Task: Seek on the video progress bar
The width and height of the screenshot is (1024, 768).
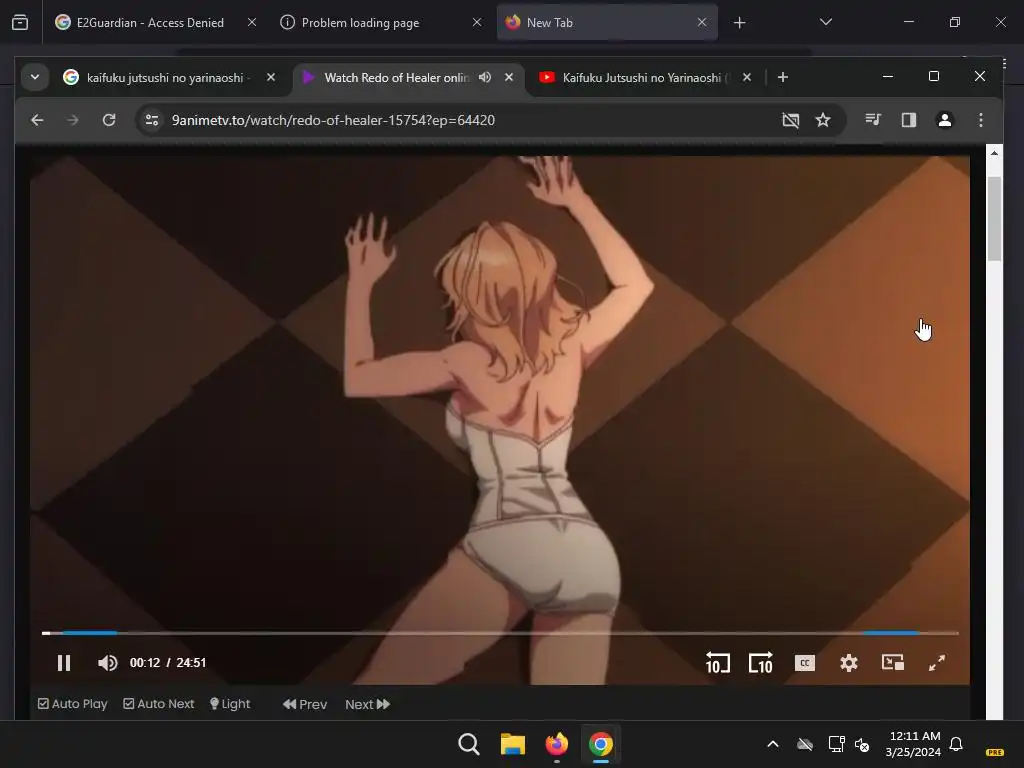Action: (x=500, y=633)
